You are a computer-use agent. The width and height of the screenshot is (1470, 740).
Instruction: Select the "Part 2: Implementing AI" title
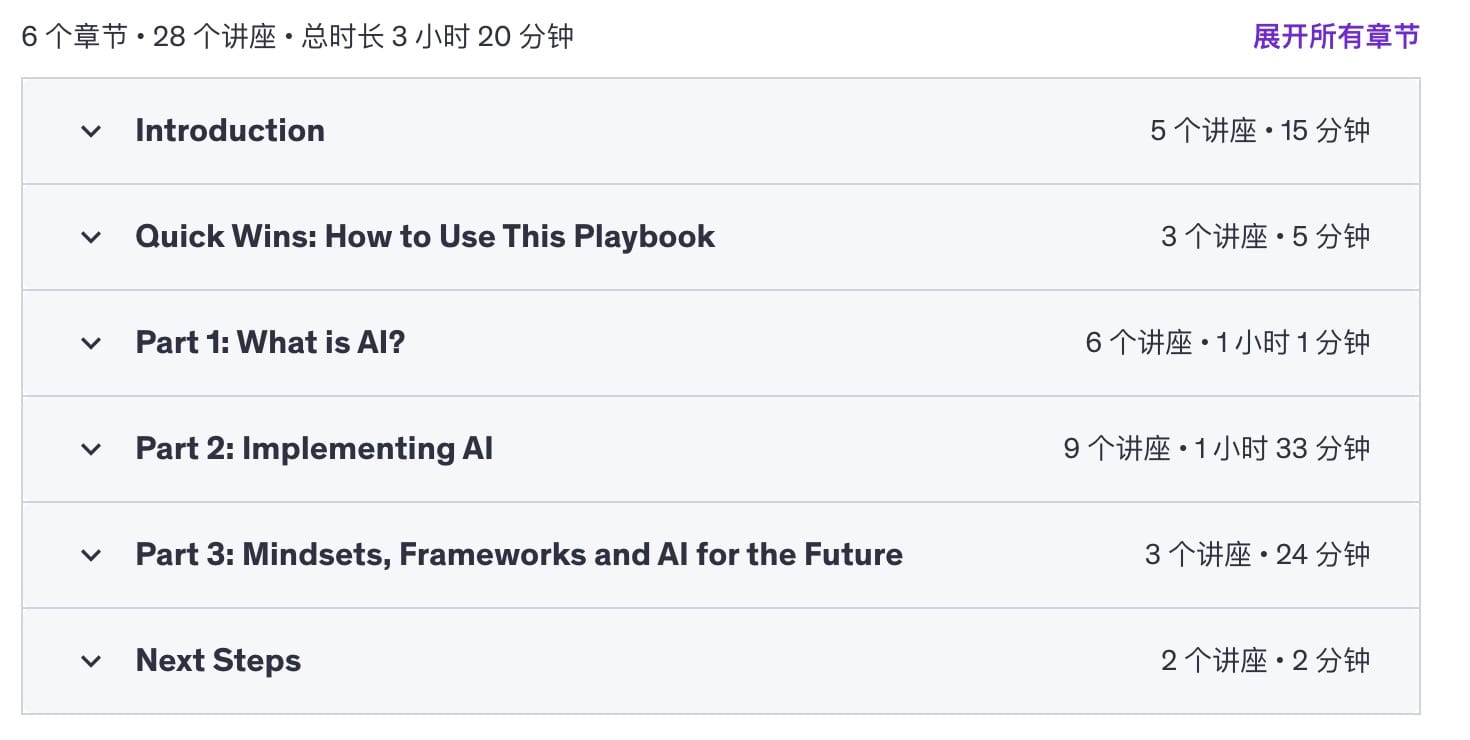pos(314,449)
